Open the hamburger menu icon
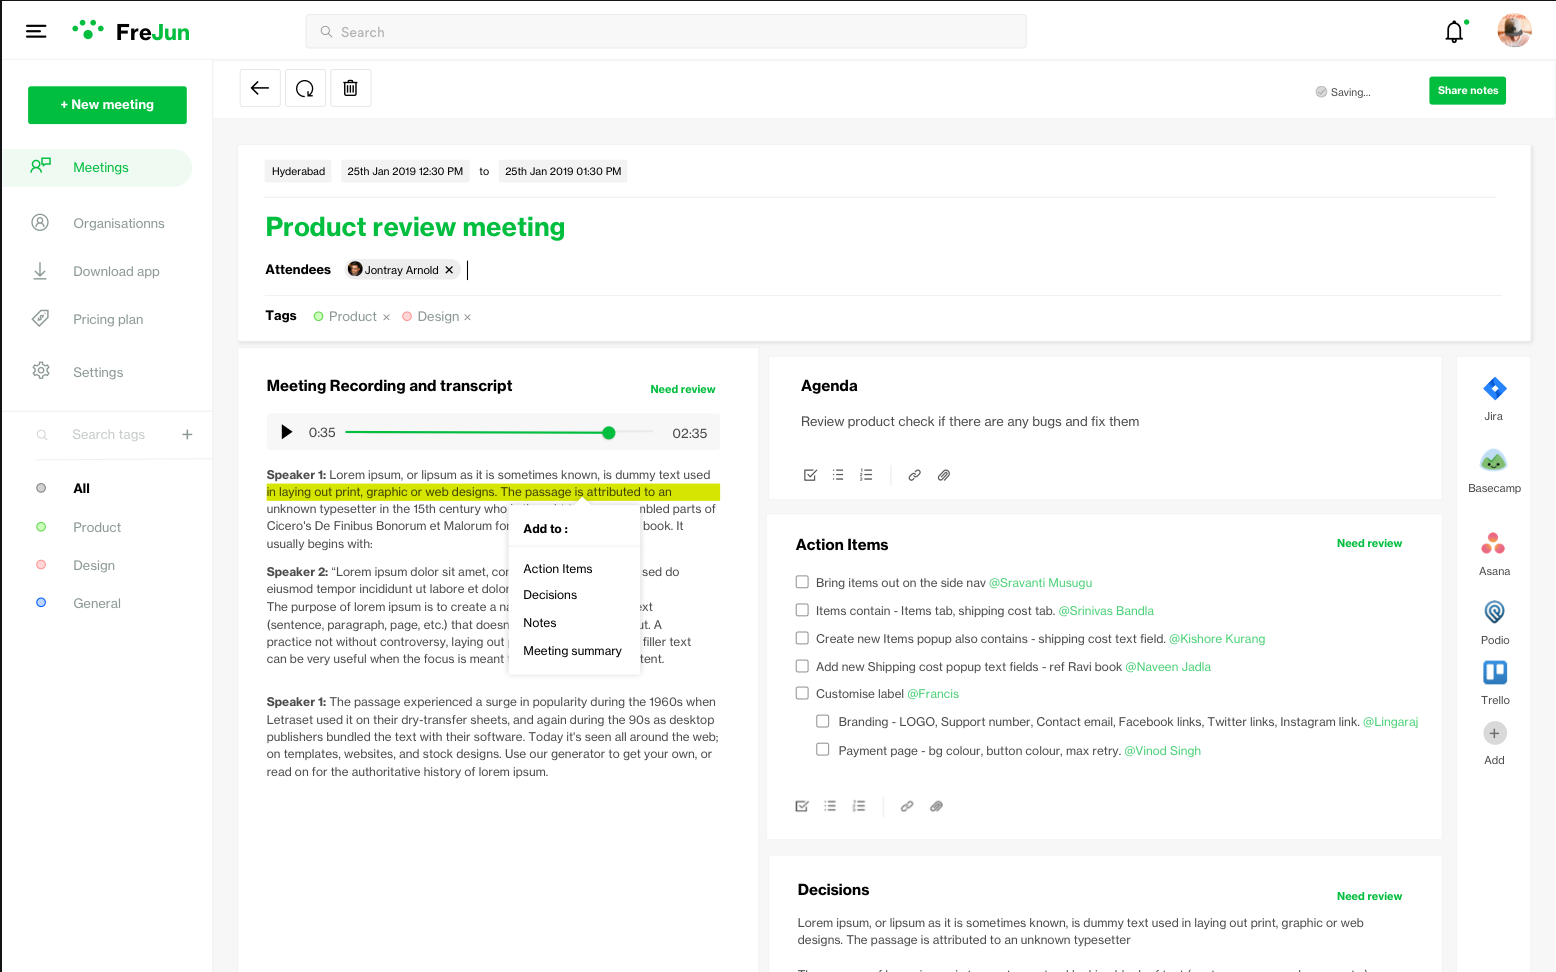This screenshot has height=972, width=1556. point(36,32)
